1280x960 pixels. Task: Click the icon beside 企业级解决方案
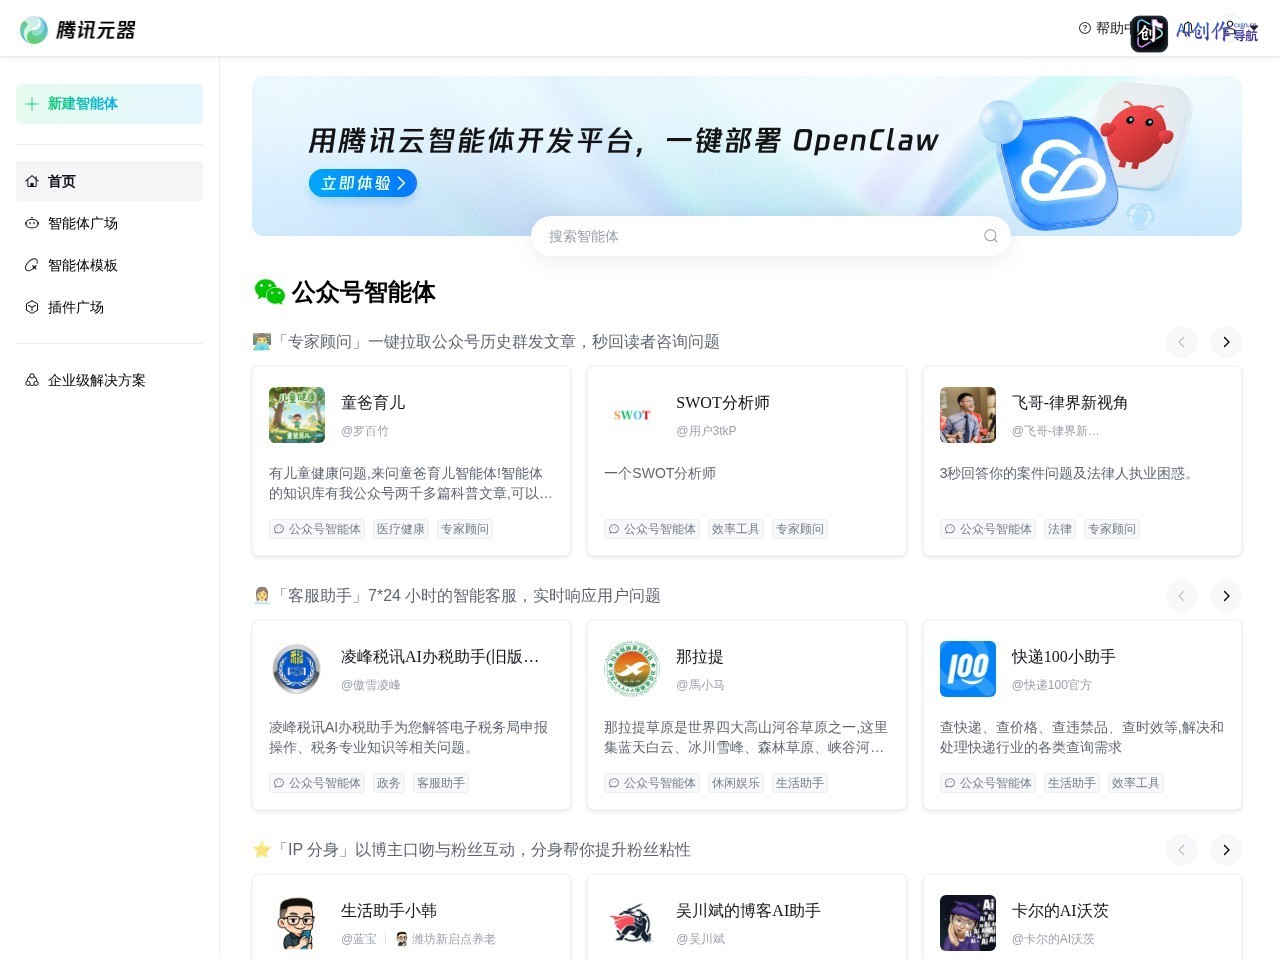tap(32, 380)
